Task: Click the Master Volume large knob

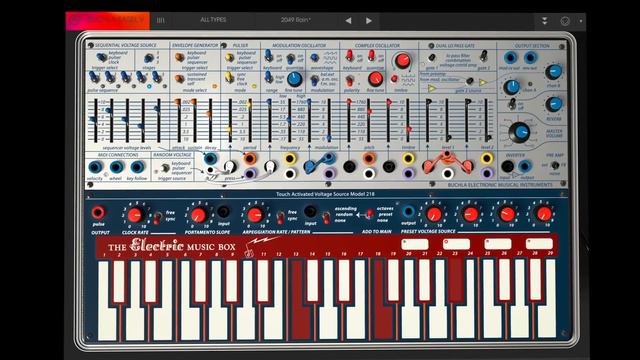Action: pyautogui.click(x=520, y=132)
